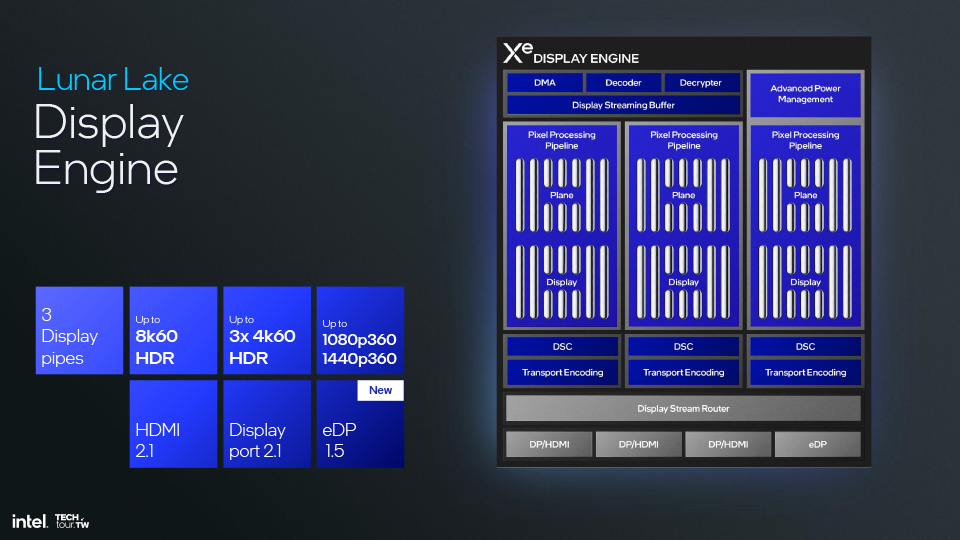Select the 3 Display pipes tile
Viewport: 960px width, 540px height.
(x=79, y=330)
